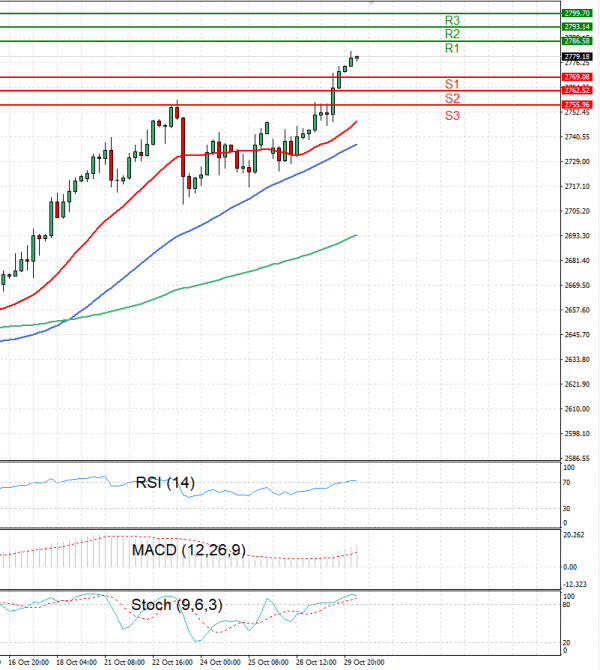Click the 16 Oct 20:00 time label
600x670 pixels.
28,662
